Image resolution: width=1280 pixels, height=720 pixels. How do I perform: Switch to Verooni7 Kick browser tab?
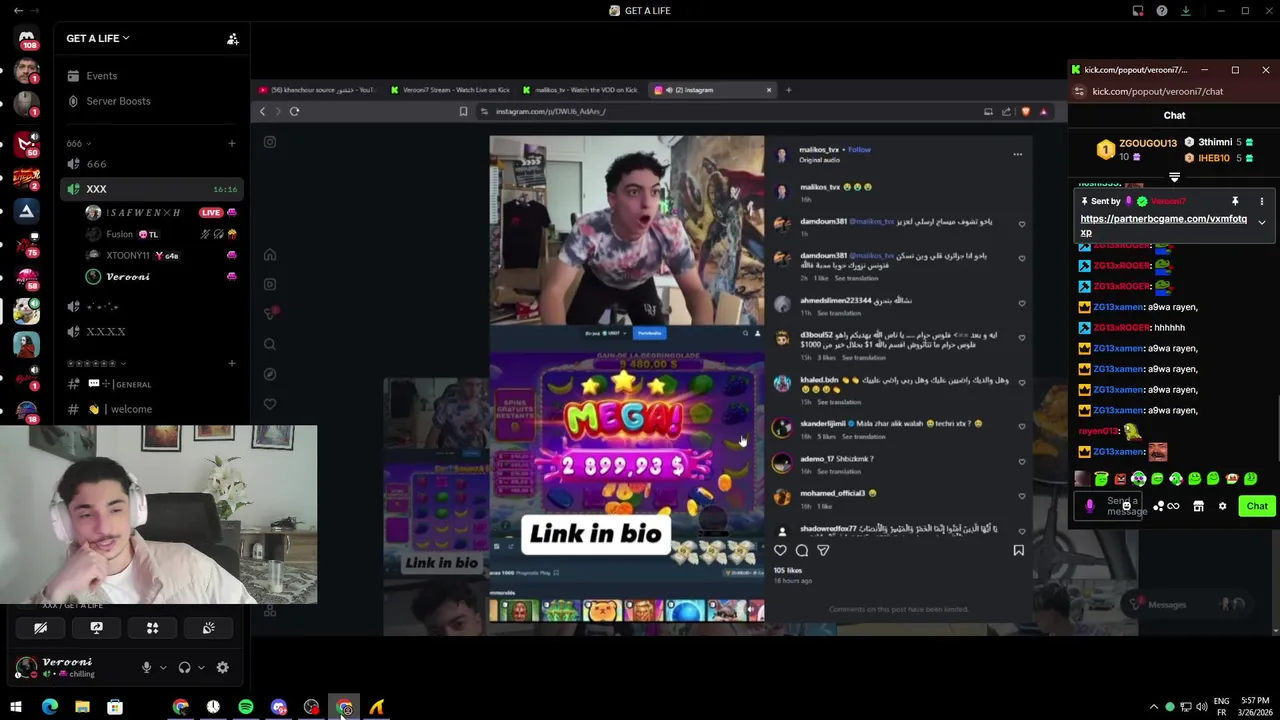(x=450, y=90)
